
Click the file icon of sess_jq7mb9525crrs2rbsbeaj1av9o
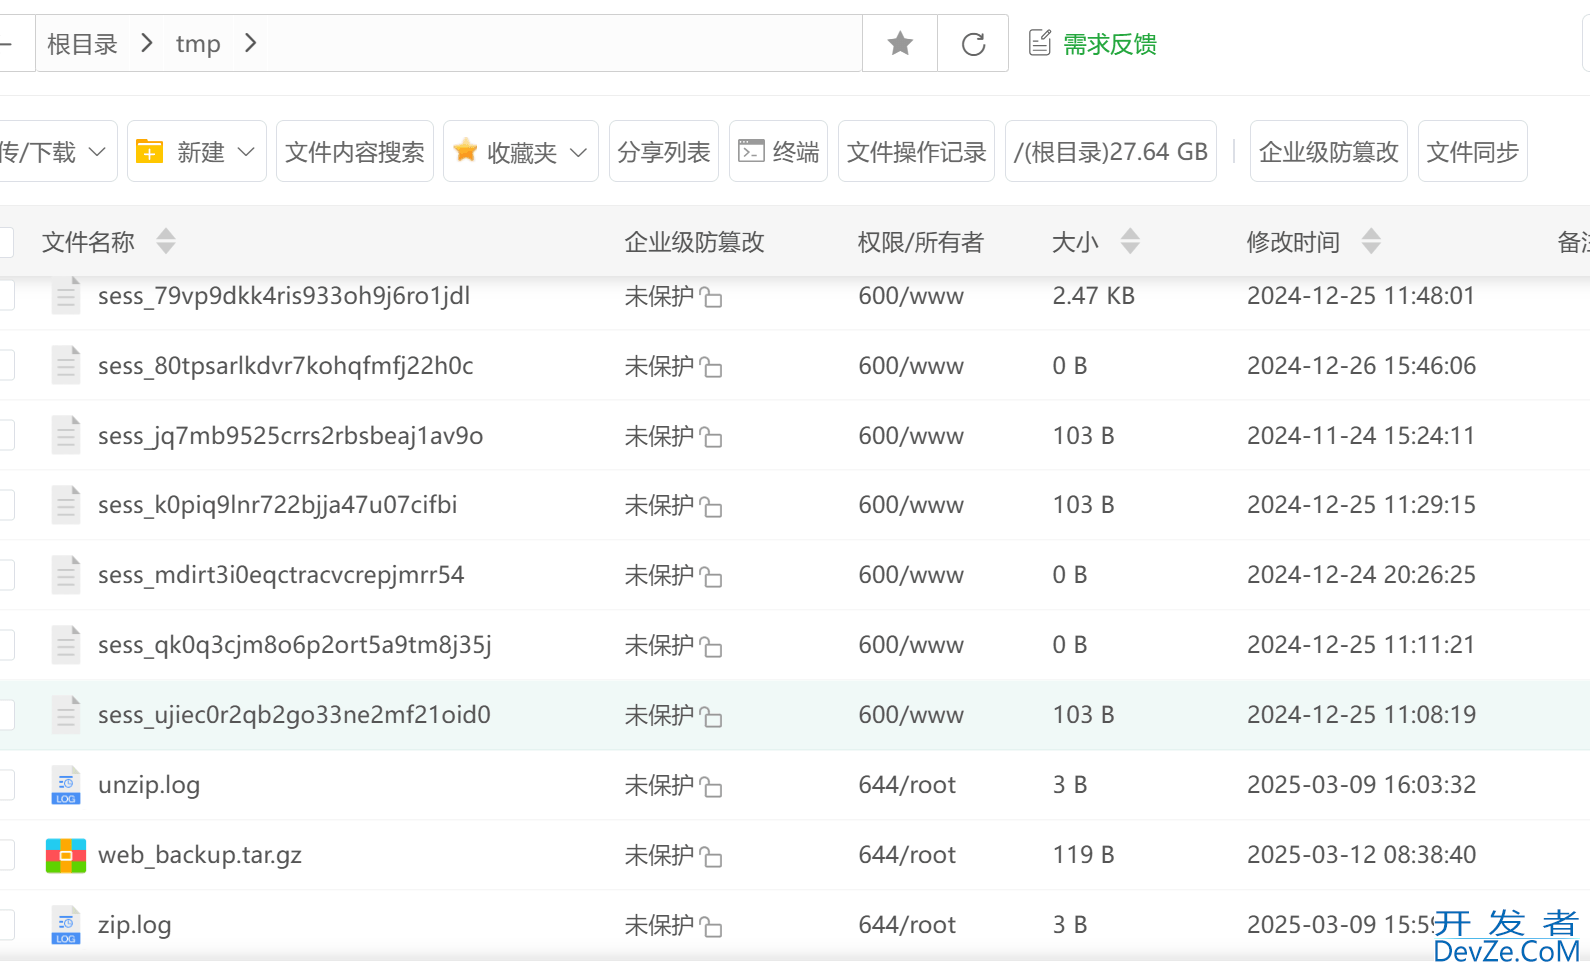tap(66, 435)
